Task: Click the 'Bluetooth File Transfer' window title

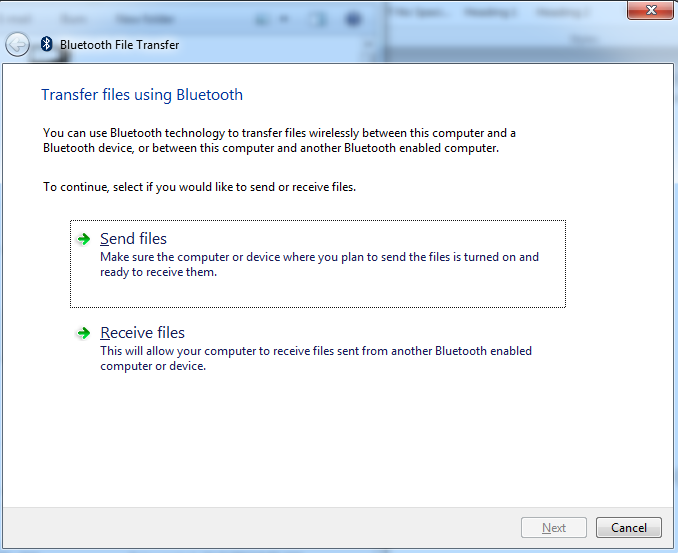Action: 119,45
